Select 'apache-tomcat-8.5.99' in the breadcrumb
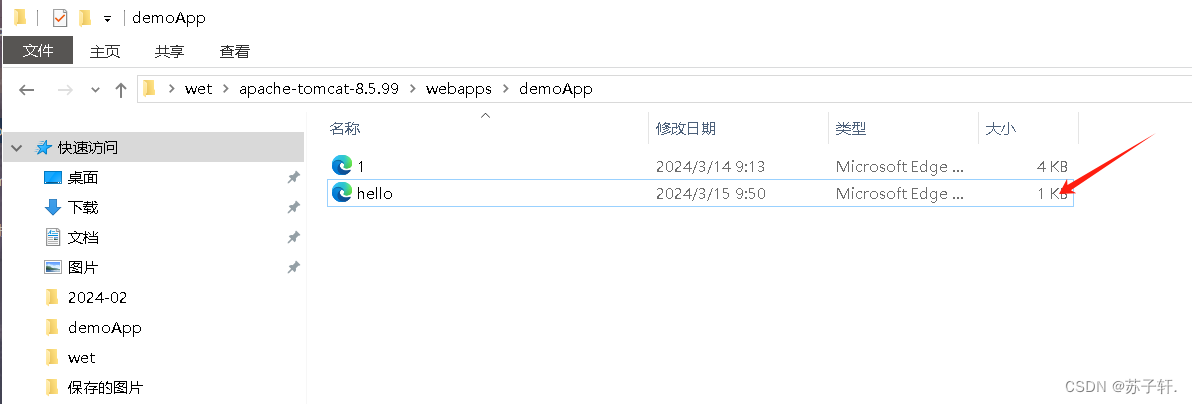Image resolution: width=1192 pixels, height=404 pixels. 319,89
